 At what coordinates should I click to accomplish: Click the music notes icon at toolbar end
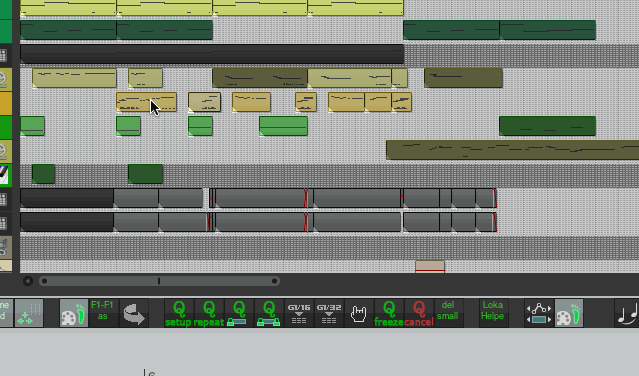[627, 313]
